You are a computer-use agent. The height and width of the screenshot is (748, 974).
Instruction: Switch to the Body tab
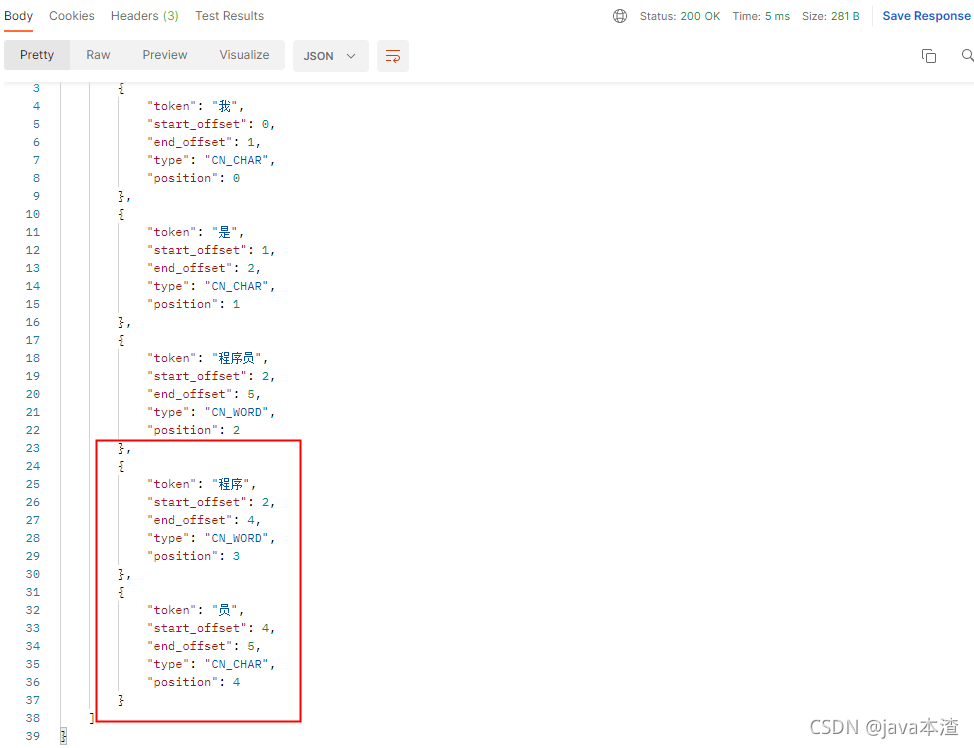coord(18,16)
